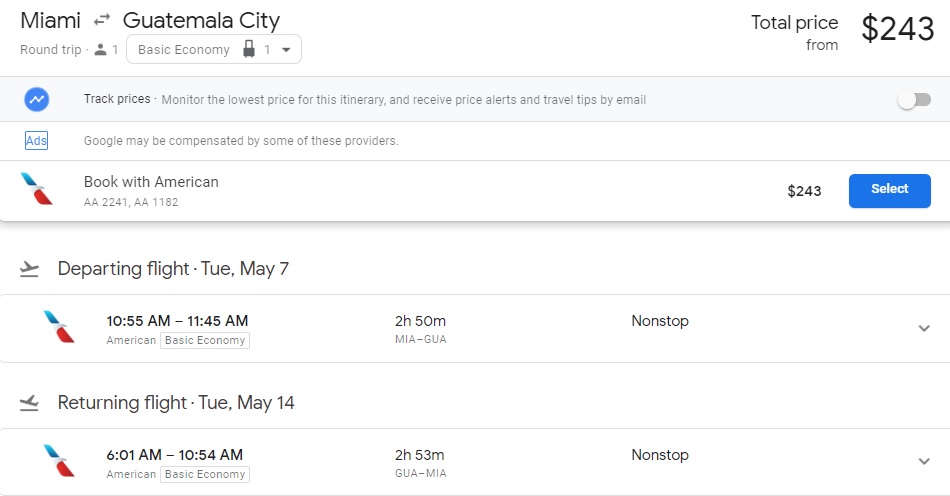Click the Ads label badge
The height and width of the screenshot is (496, 950).
click(x=36, y=141)
